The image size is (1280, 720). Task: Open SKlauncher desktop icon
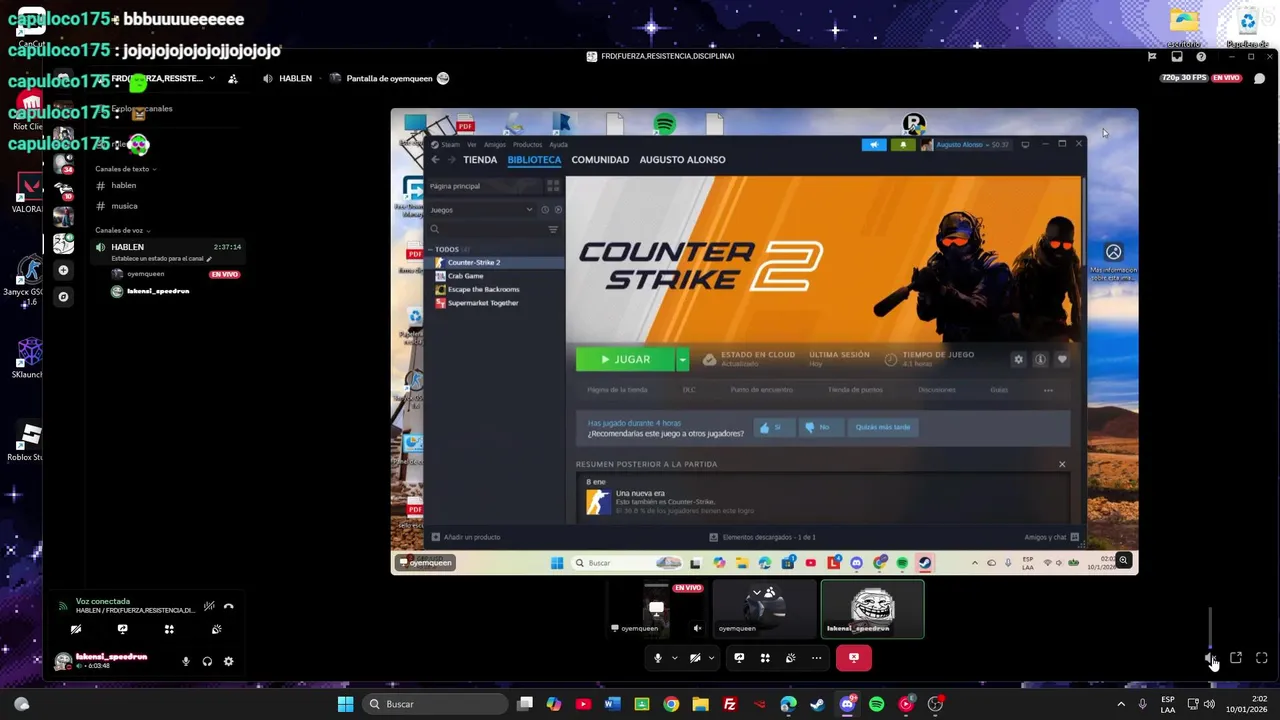pos(29,358)
